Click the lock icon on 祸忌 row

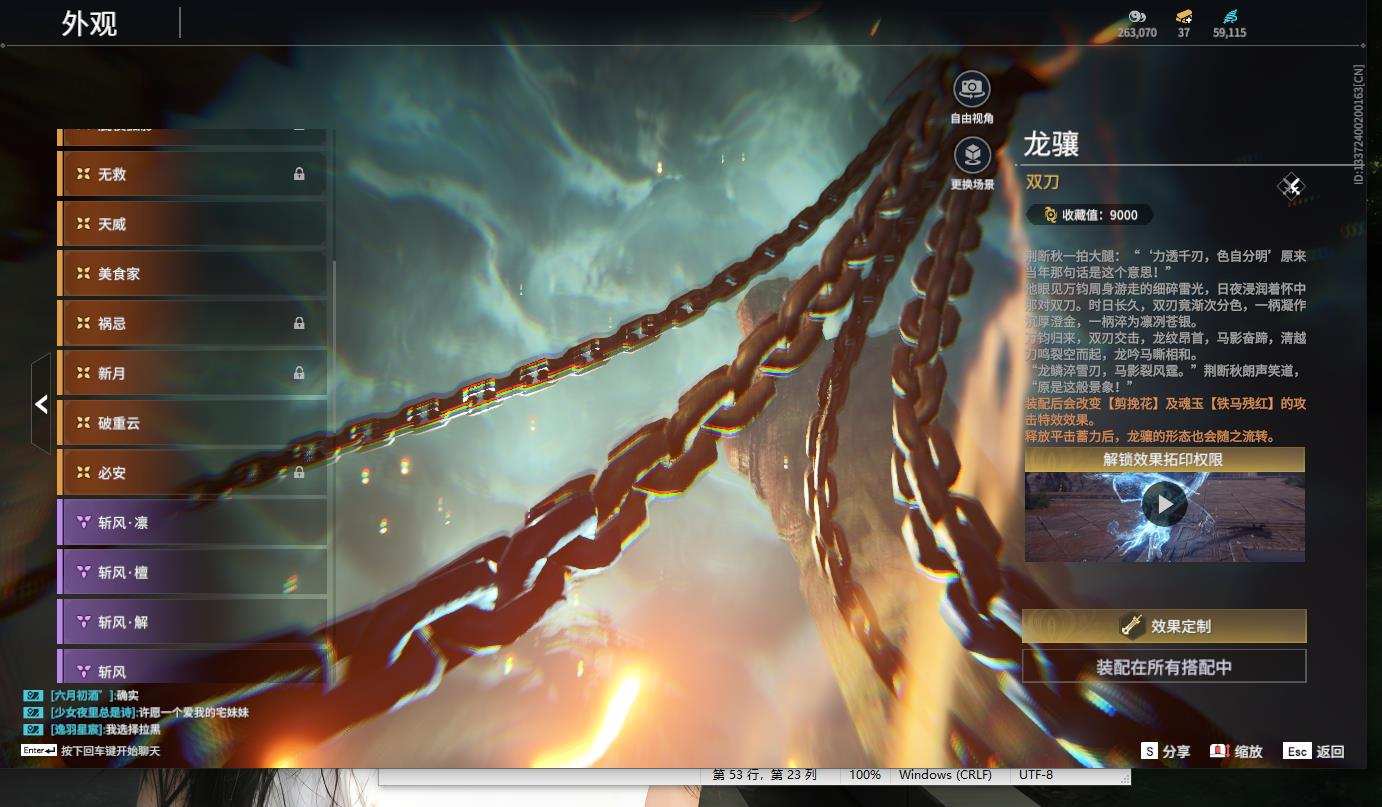click(299, 323)
